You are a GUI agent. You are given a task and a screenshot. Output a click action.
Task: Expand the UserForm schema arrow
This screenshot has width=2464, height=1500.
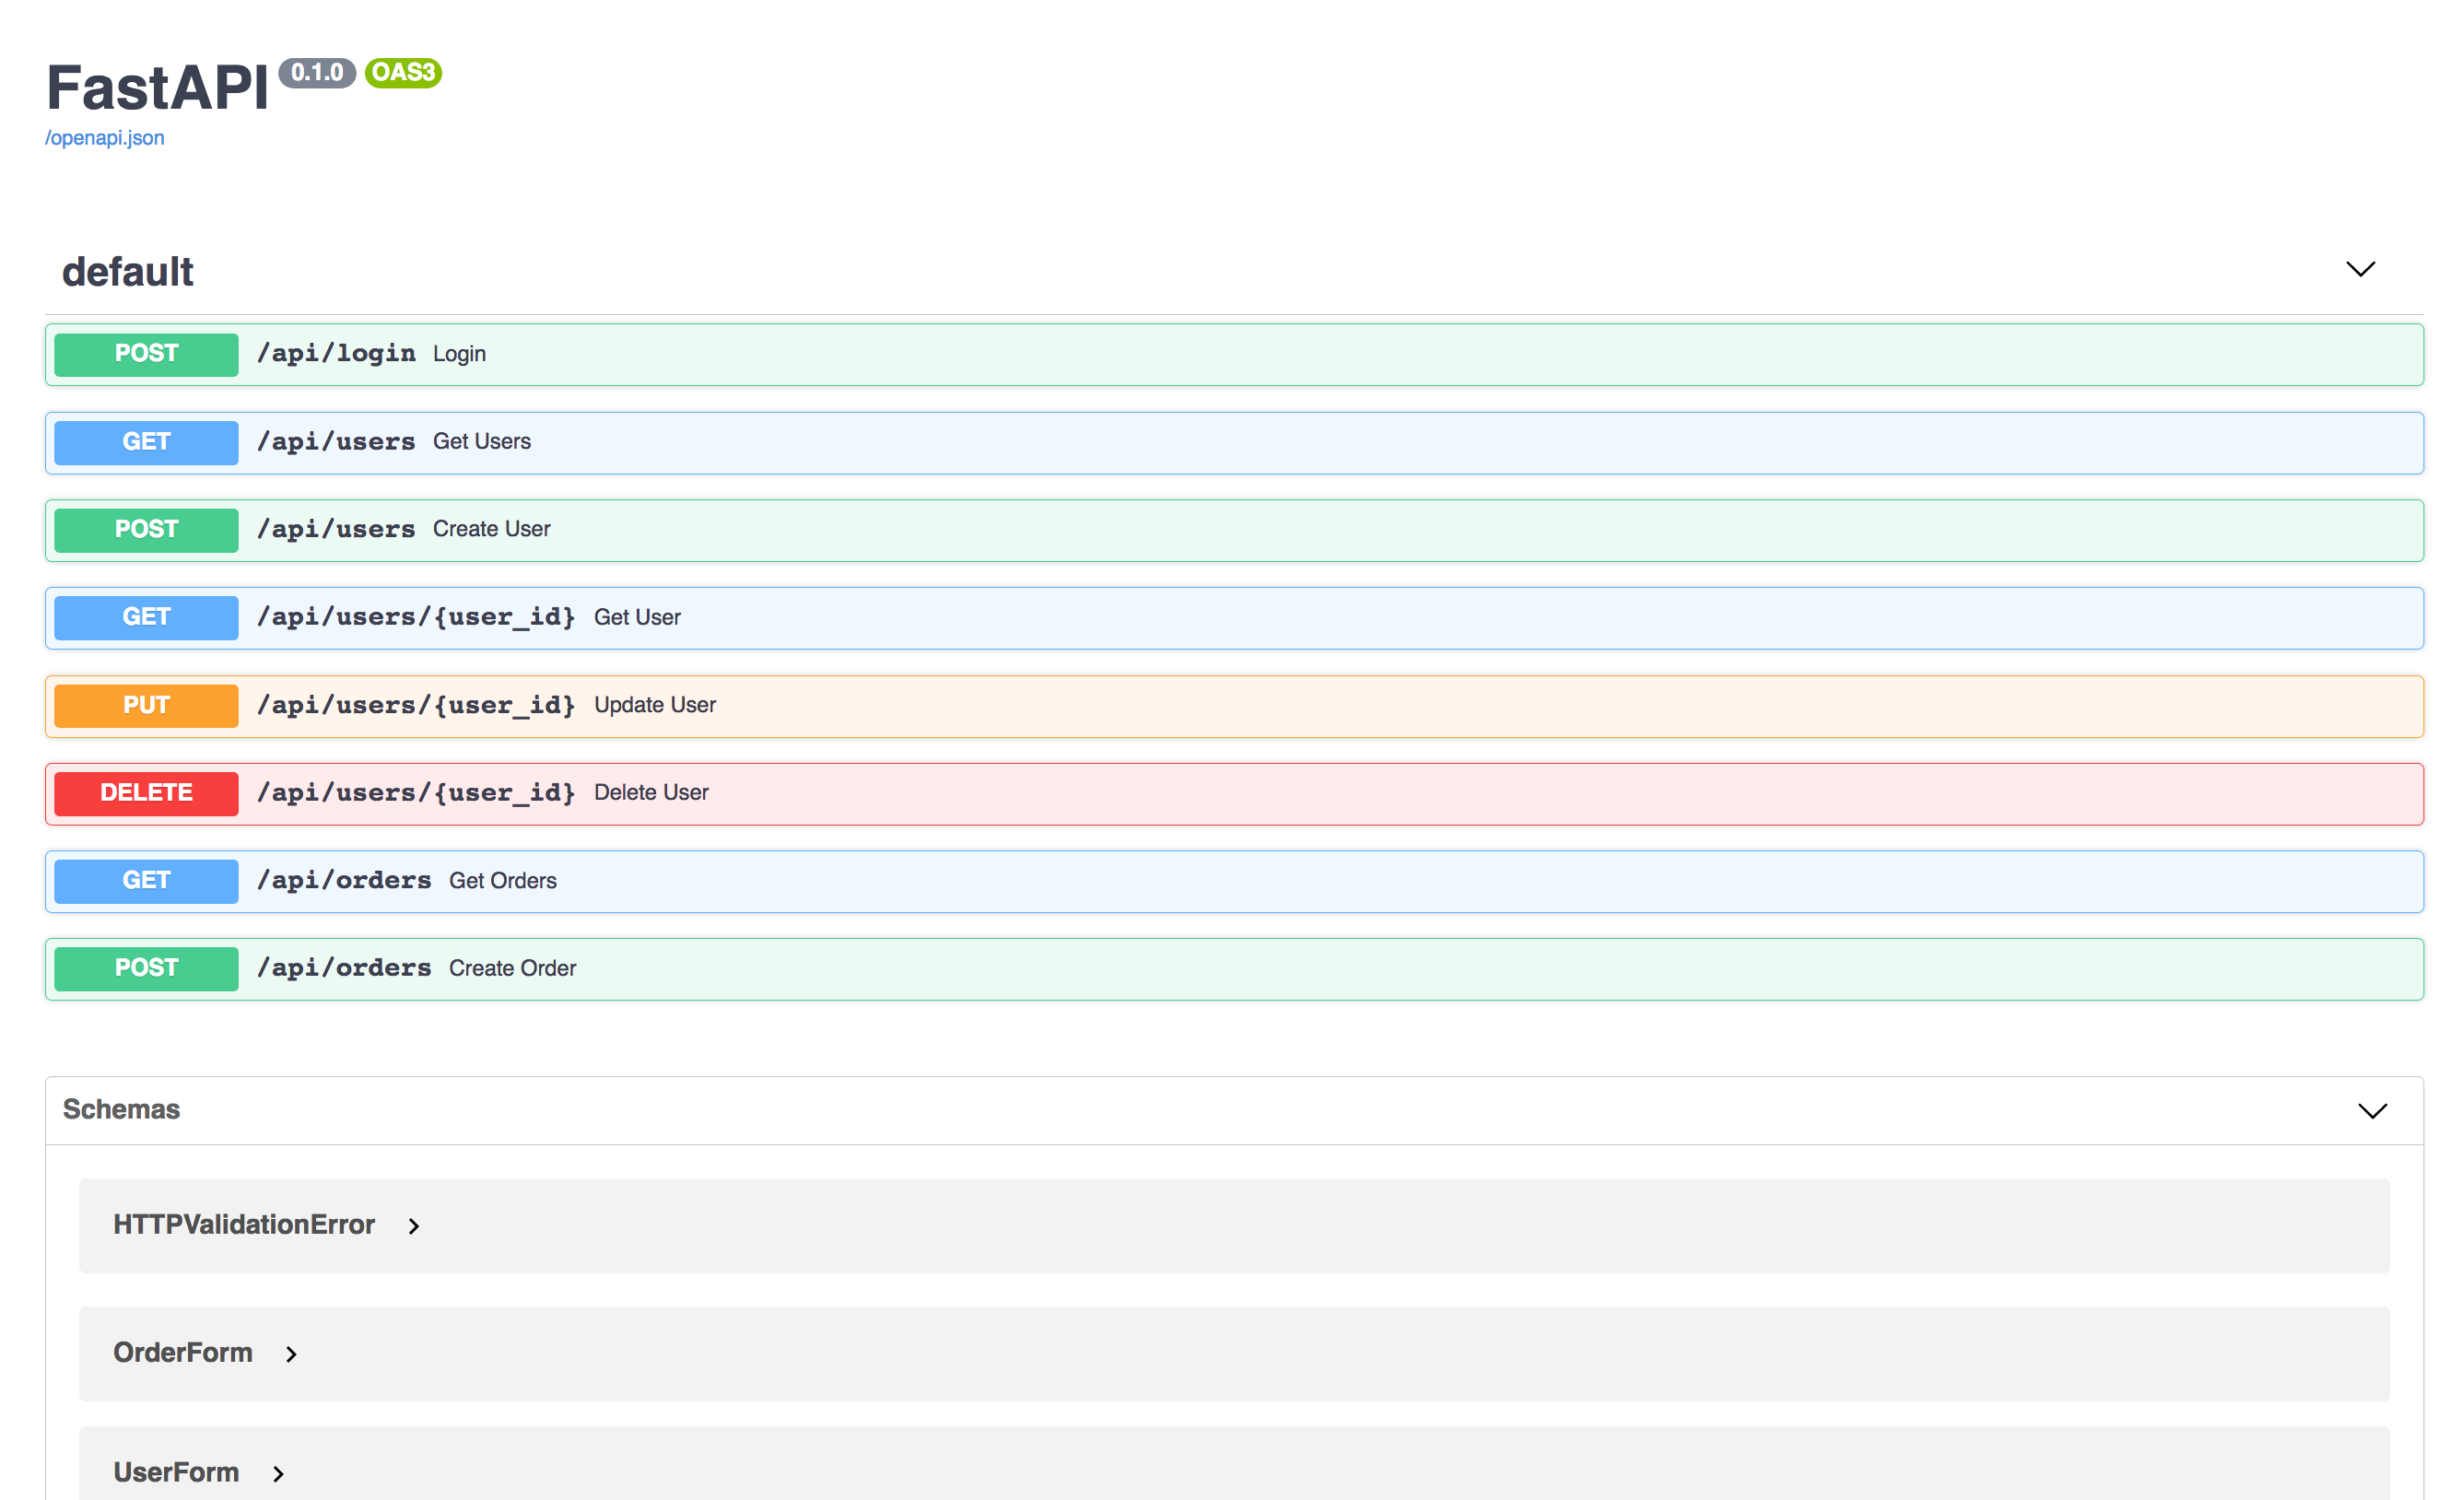tap(278, 1473)
